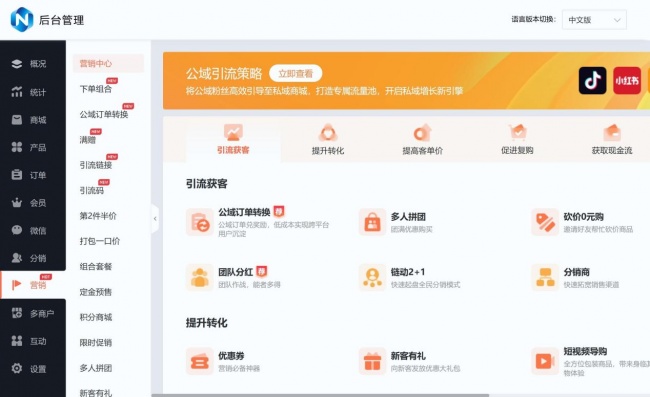Open the 分销 distribution icon
This screenshot has width=650, height=397.
coord(17,258)
